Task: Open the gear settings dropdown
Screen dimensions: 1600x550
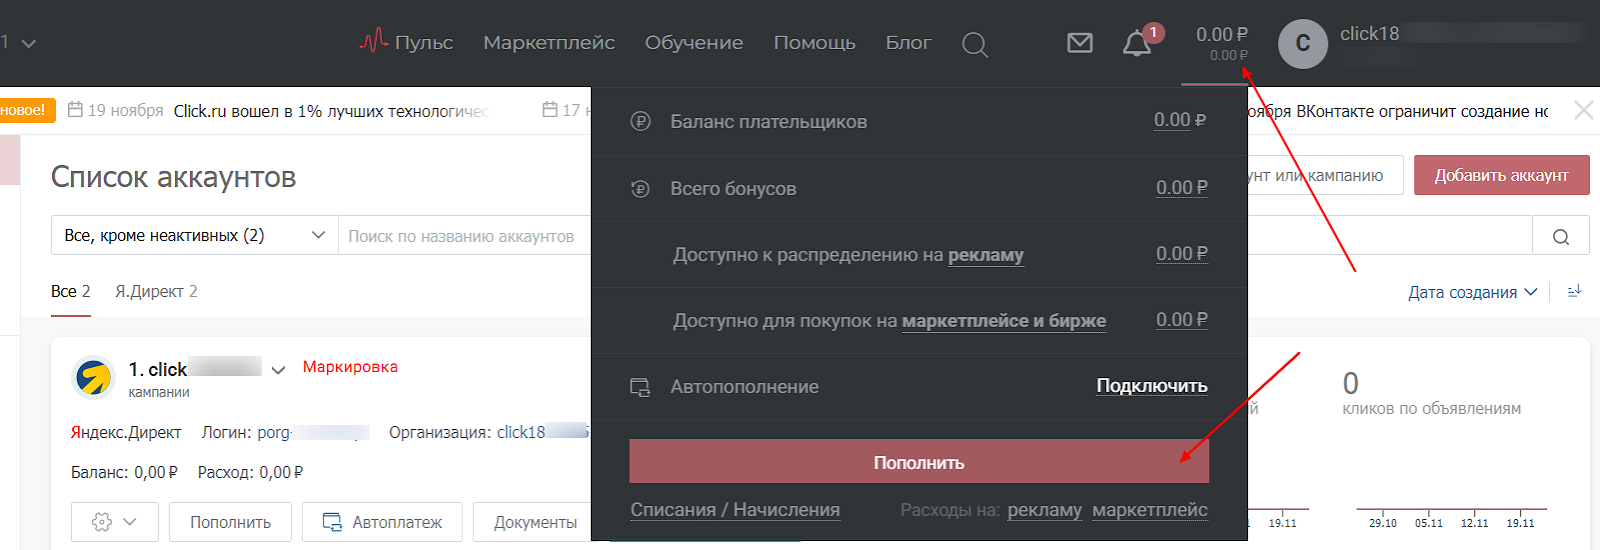Action: tap(114, 522)
